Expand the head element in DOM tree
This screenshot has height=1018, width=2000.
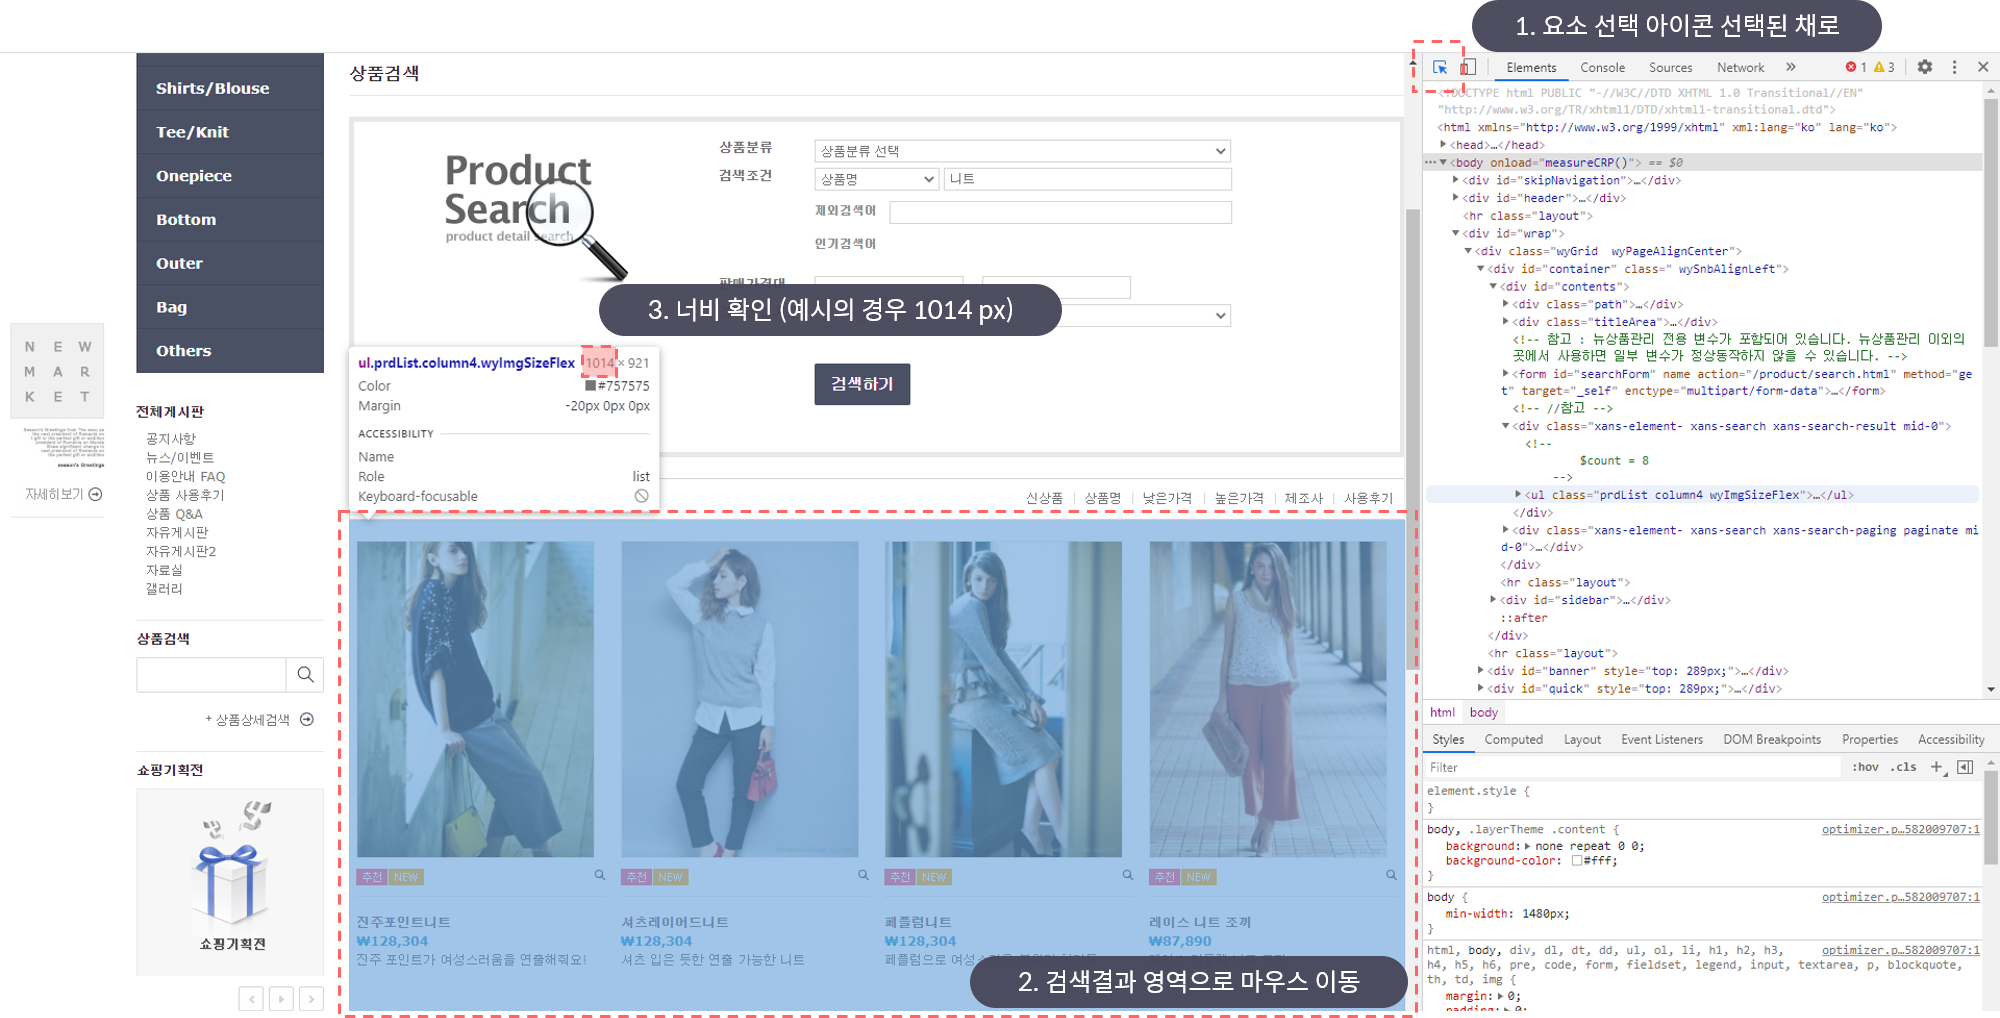point(1443,145)
